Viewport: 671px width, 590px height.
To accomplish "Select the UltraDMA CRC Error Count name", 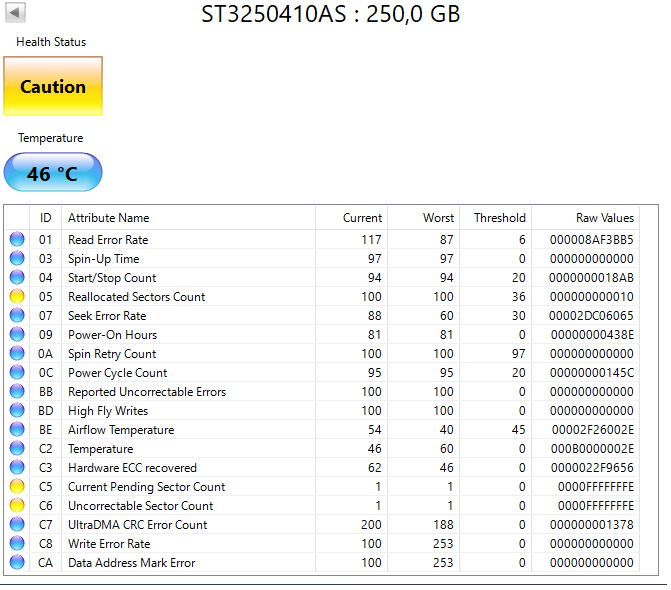I will coord(137,525).
